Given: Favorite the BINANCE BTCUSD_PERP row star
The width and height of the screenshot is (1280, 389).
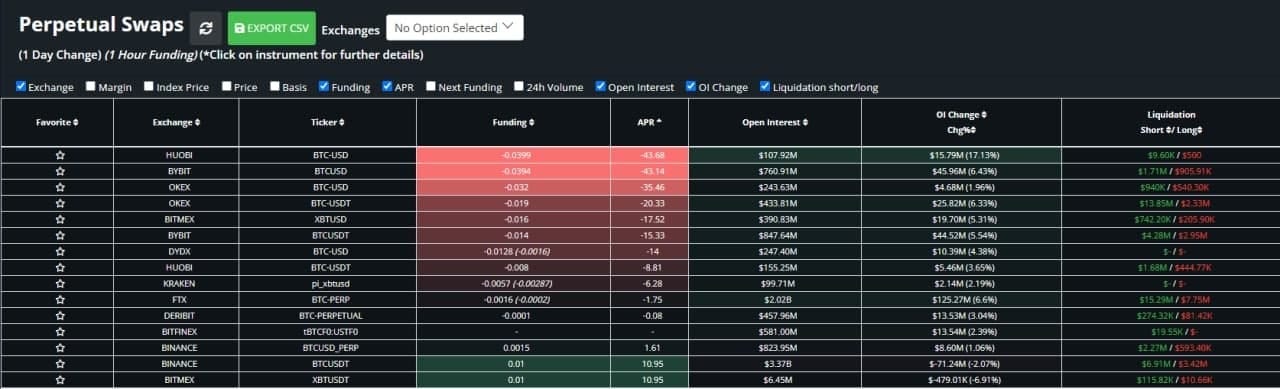Looking at the screenshot, I should pos(60,347).
